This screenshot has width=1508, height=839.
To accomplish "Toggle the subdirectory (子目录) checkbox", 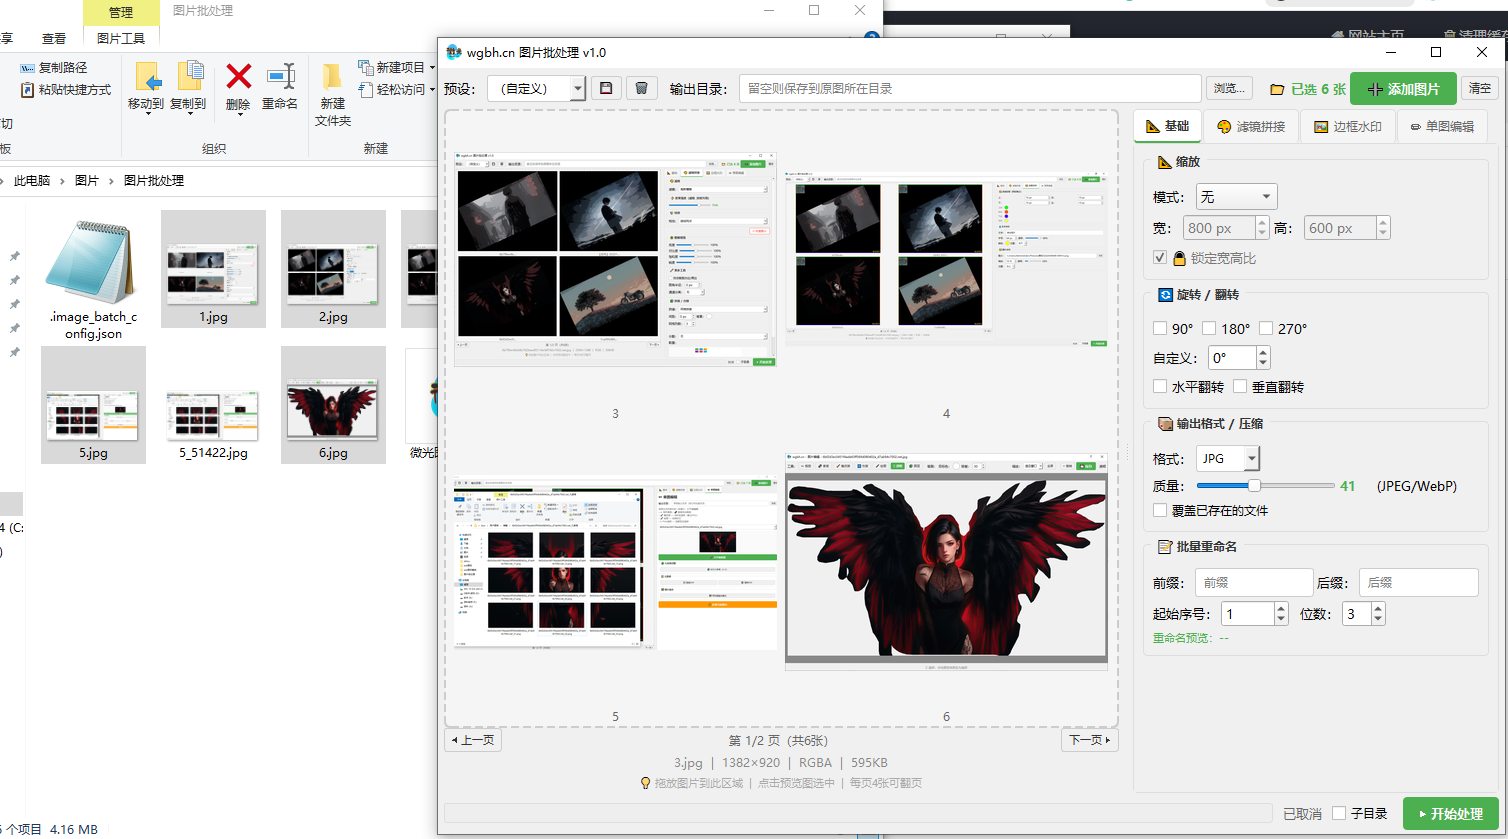I will coord(1340,813).
